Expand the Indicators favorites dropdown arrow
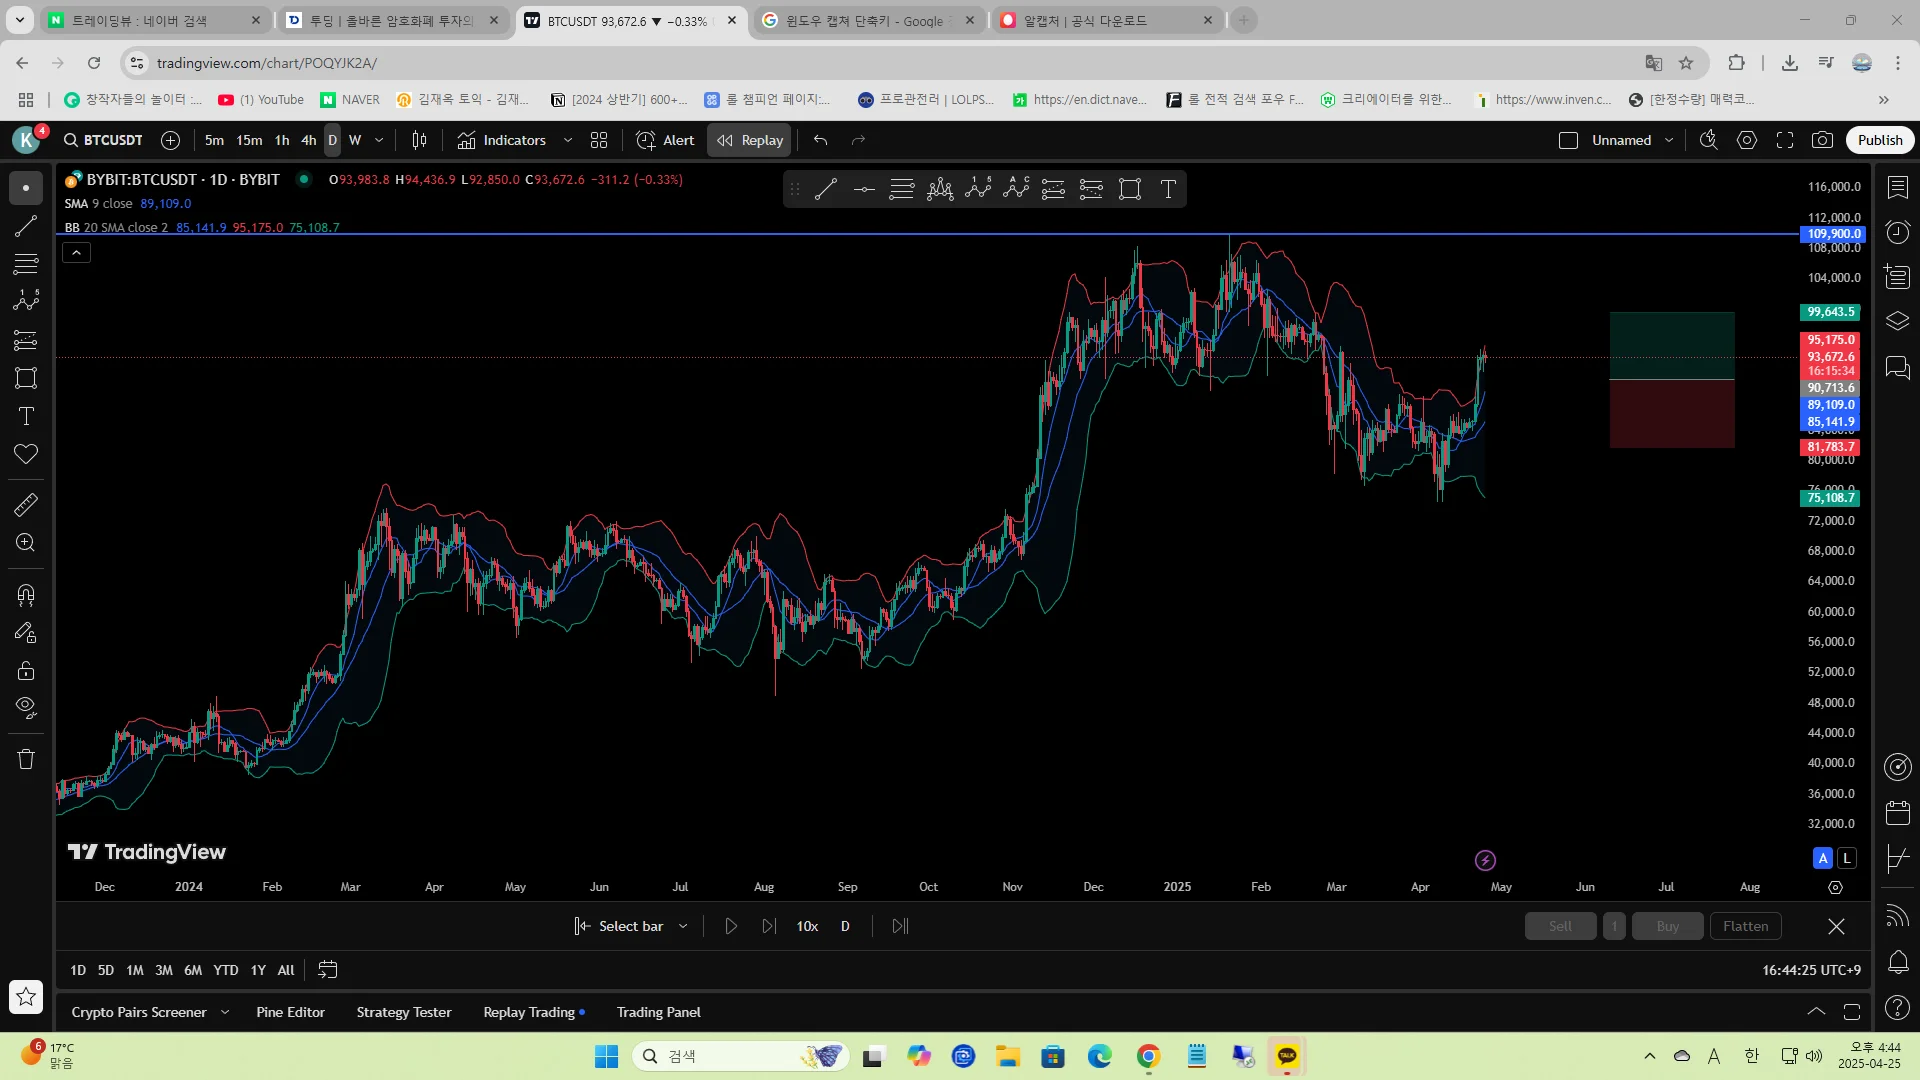The image size is (1920, 1080). pos(568,140)
